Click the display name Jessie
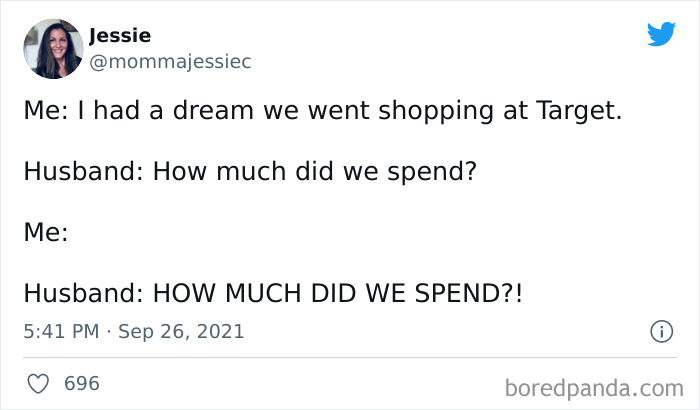The image size is (700, 410). point(120,36)
